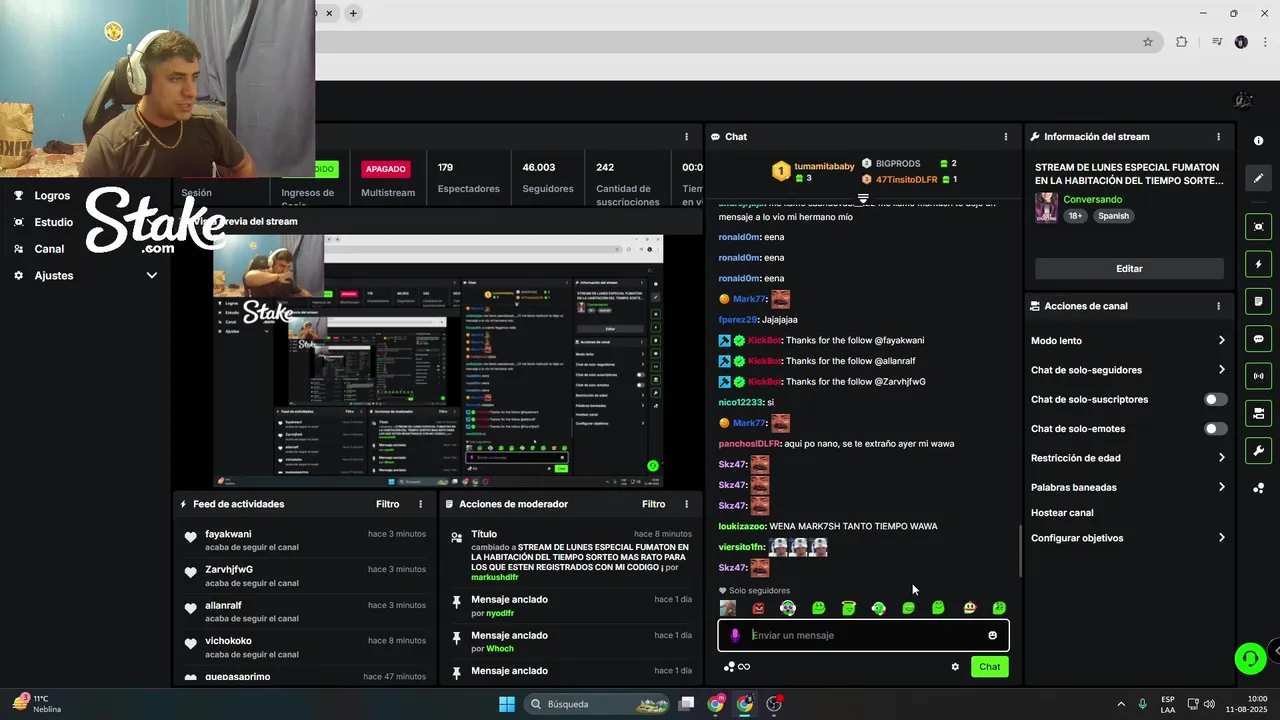Screen dimensions: 1280x720
Task: Expand Ajustes menu chevron in left nav
Action: point(152,275)
